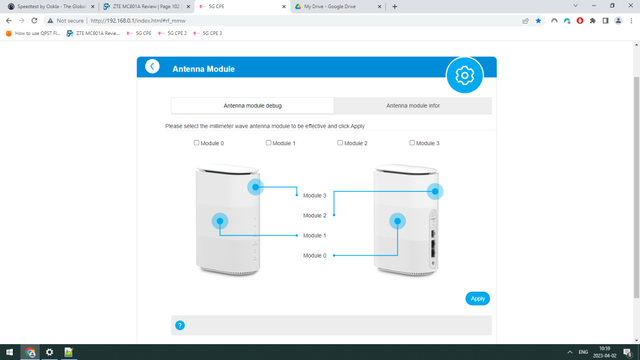Show hidden system tray icons
Screen dimensions: 640x360
pos(570,352)
